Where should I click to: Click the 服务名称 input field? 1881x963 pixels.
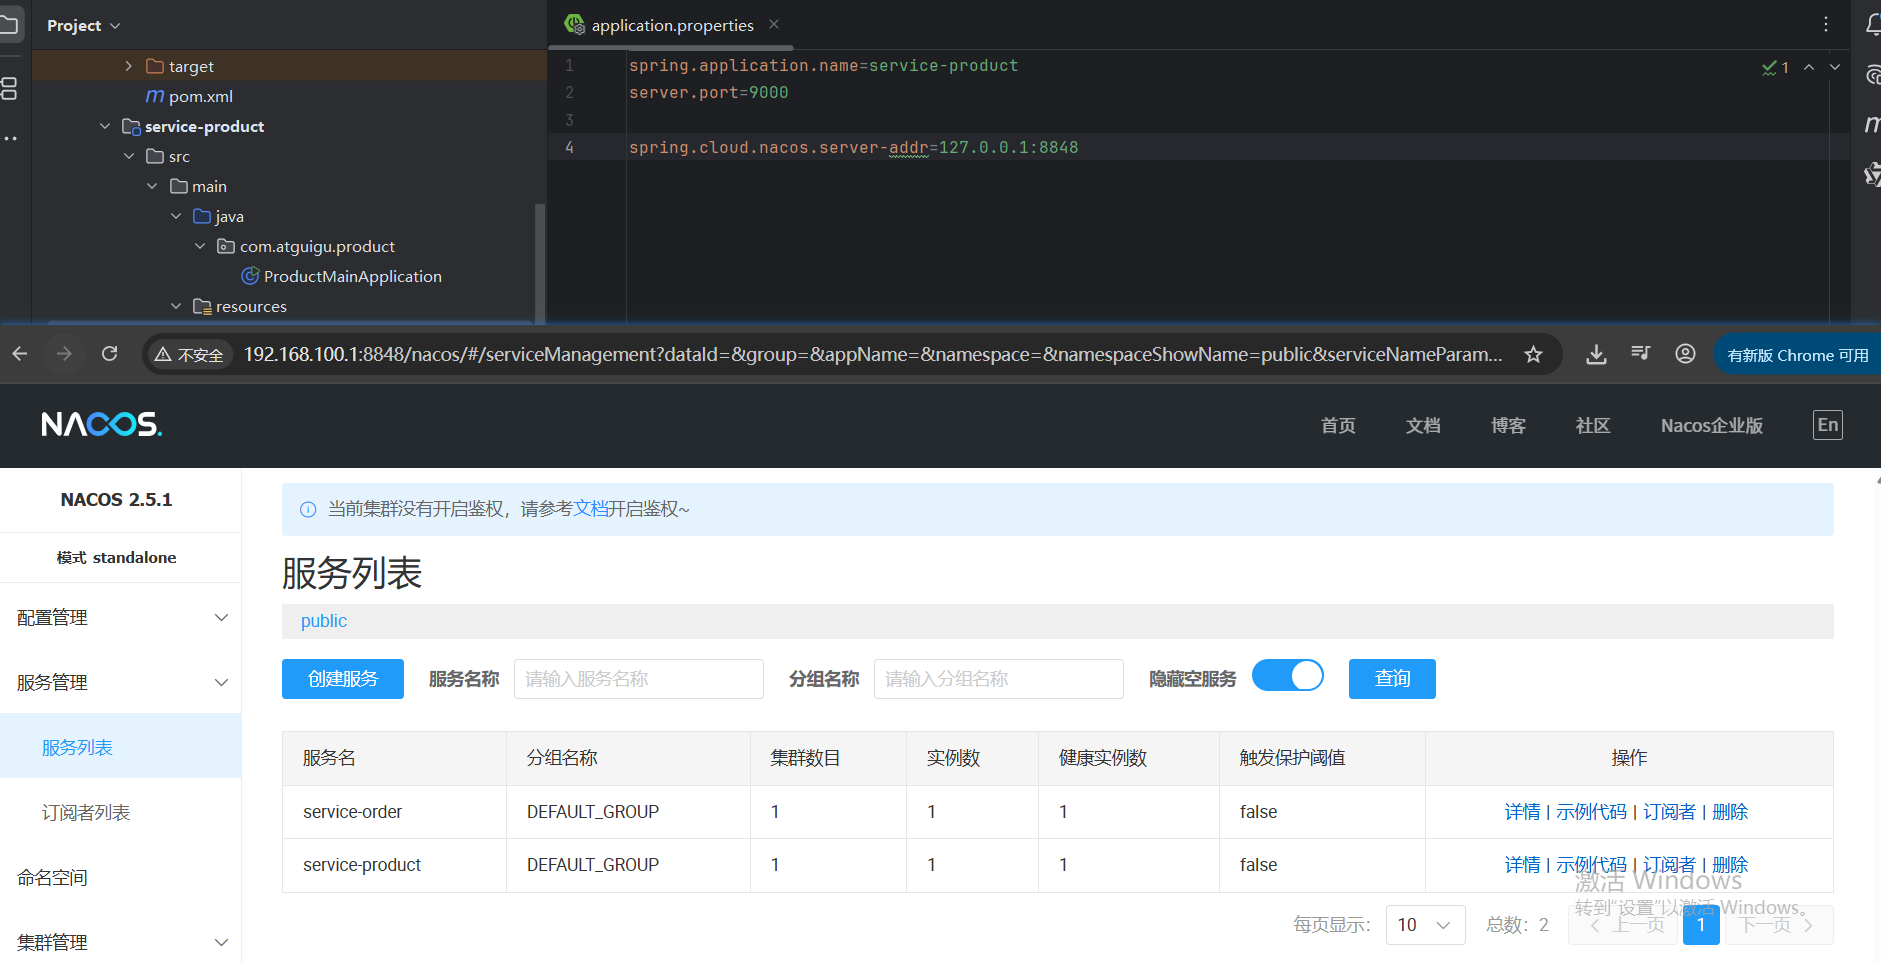click(x=639, y=679)
